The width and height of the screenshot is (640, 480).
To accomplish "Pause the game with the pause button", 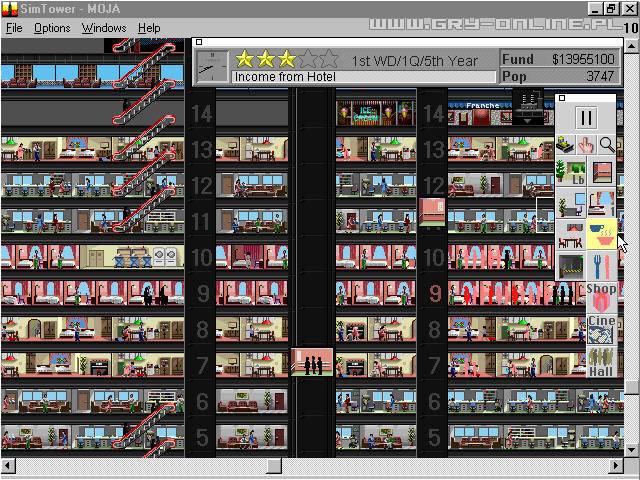I will pyautogui.click(x=586, y=118).
